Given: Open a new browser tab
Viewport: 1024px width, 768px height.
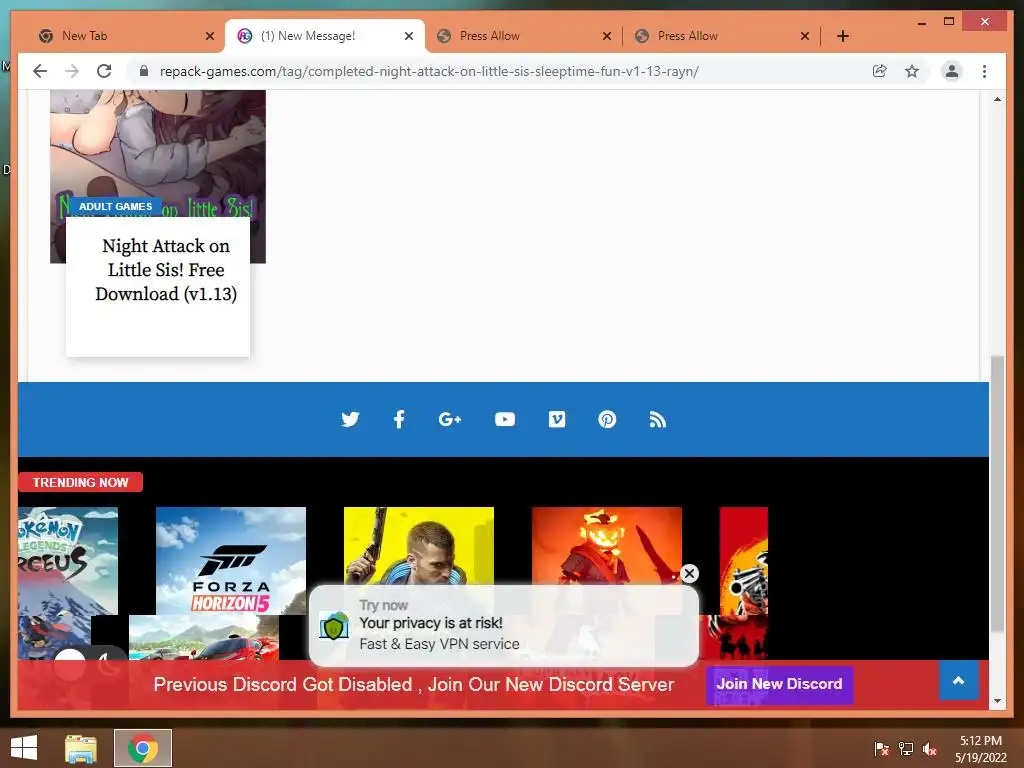Looking at the screenshot, I should point(842,36).
